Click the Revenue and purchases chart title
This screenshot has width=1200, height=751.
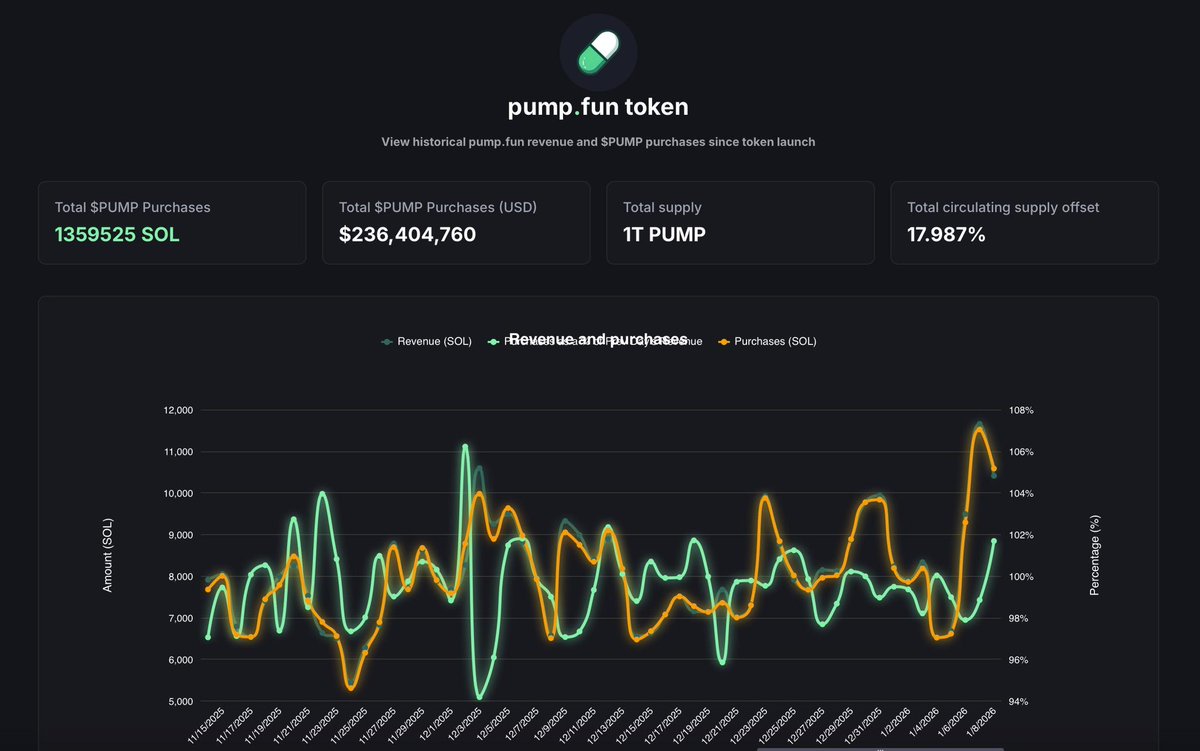(x=597, y=338)
